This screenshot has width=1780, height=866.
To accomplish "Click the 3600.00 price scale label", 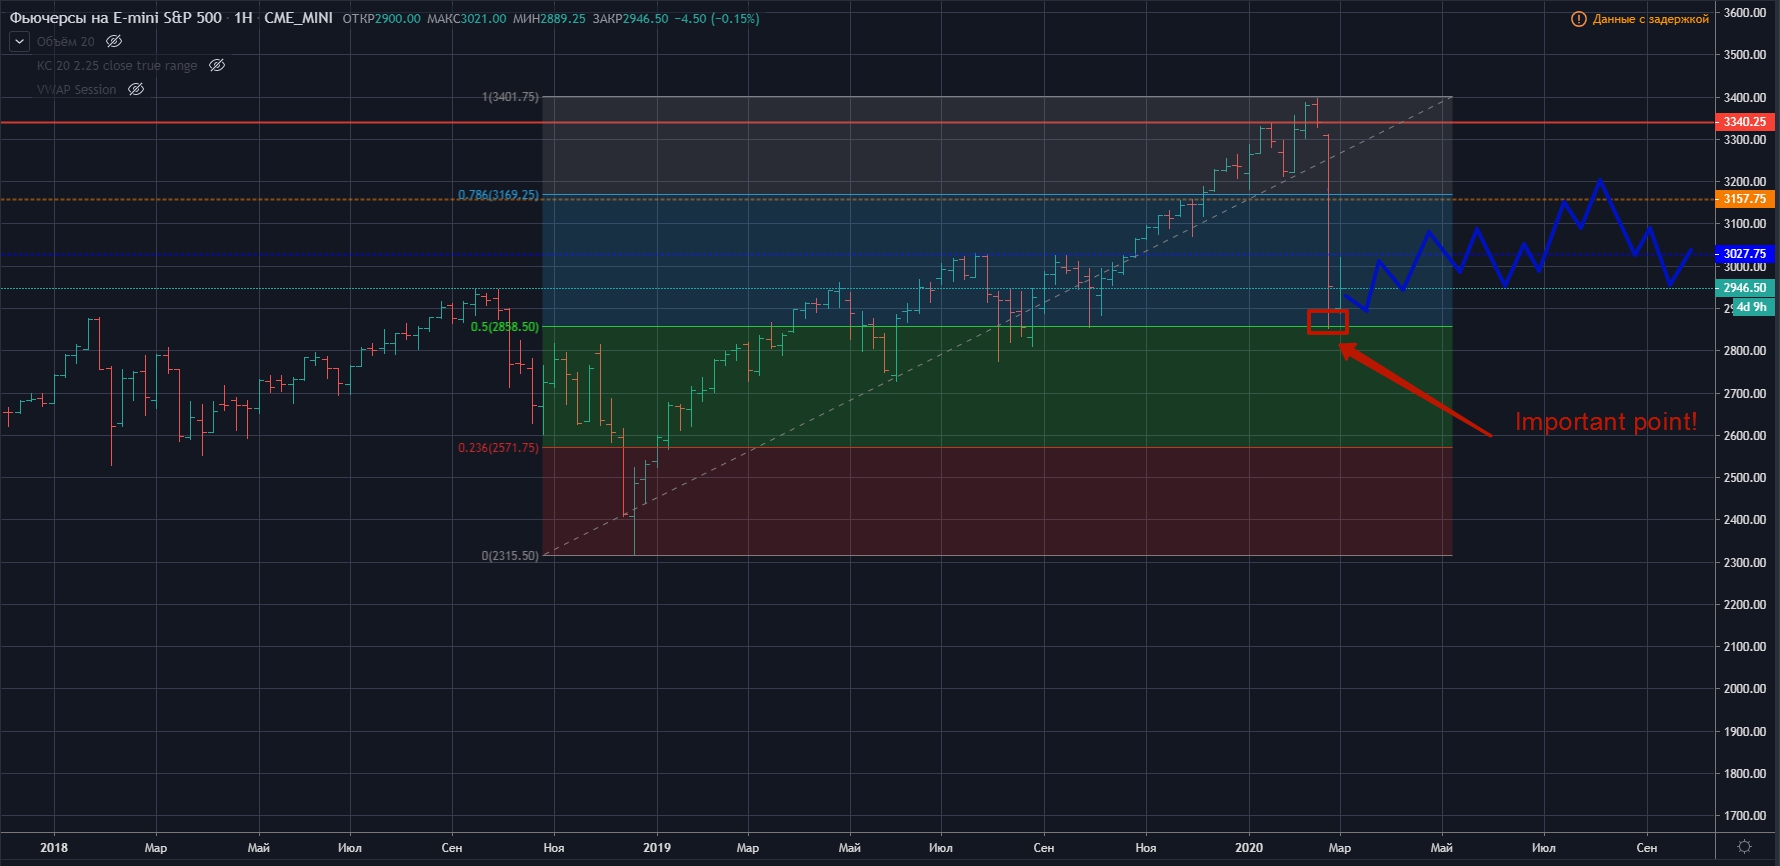I will pos(1745,13).
